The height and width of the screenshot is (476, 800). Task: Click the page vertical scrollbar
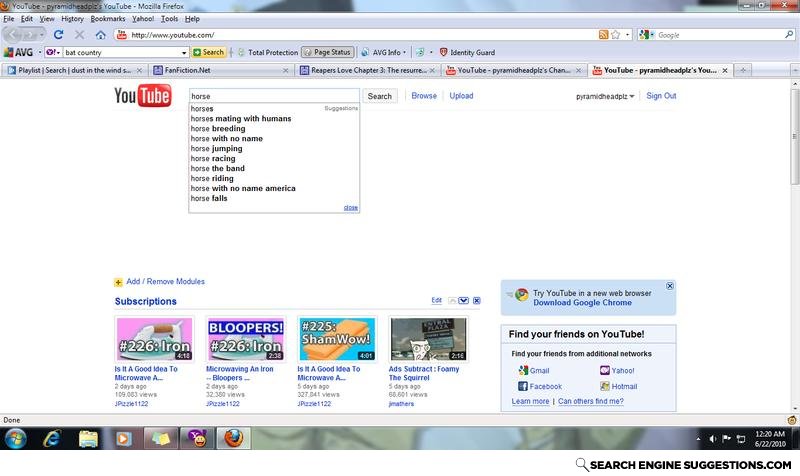795,135
